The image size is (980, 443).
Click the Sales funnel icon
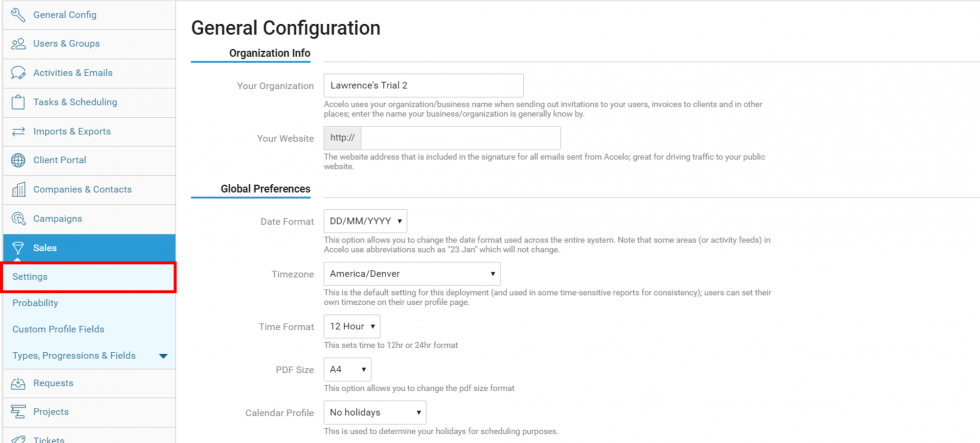(x=18, y=248)
